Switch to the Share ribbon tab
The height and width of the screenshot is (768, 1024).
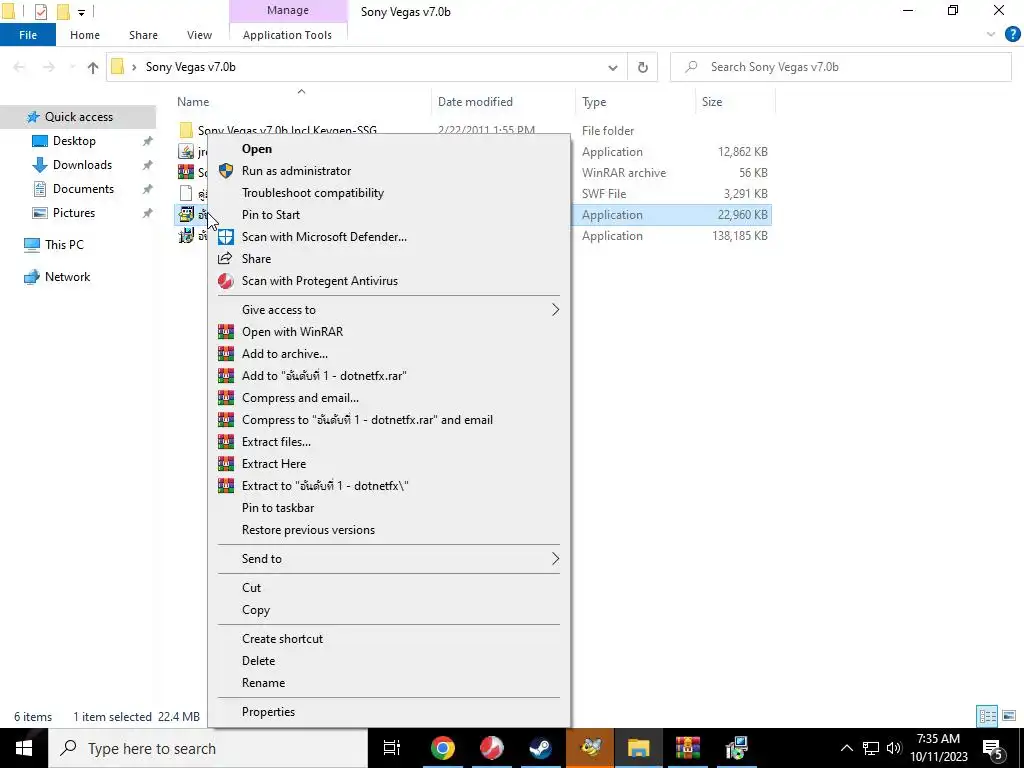click(x=143, y=35)
